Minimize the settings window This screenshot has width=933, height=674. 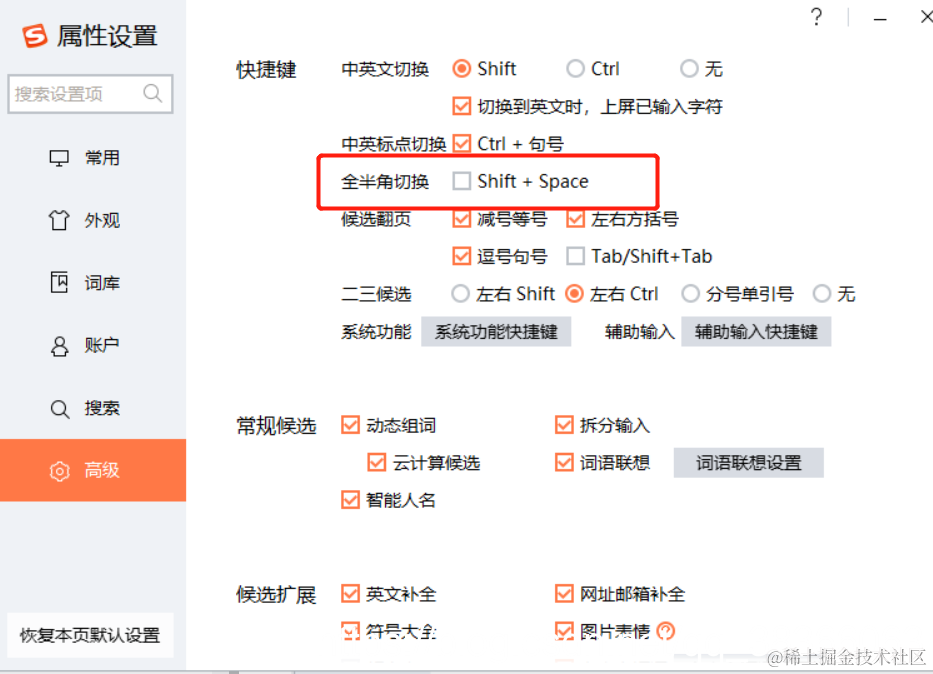coord(880,19)
